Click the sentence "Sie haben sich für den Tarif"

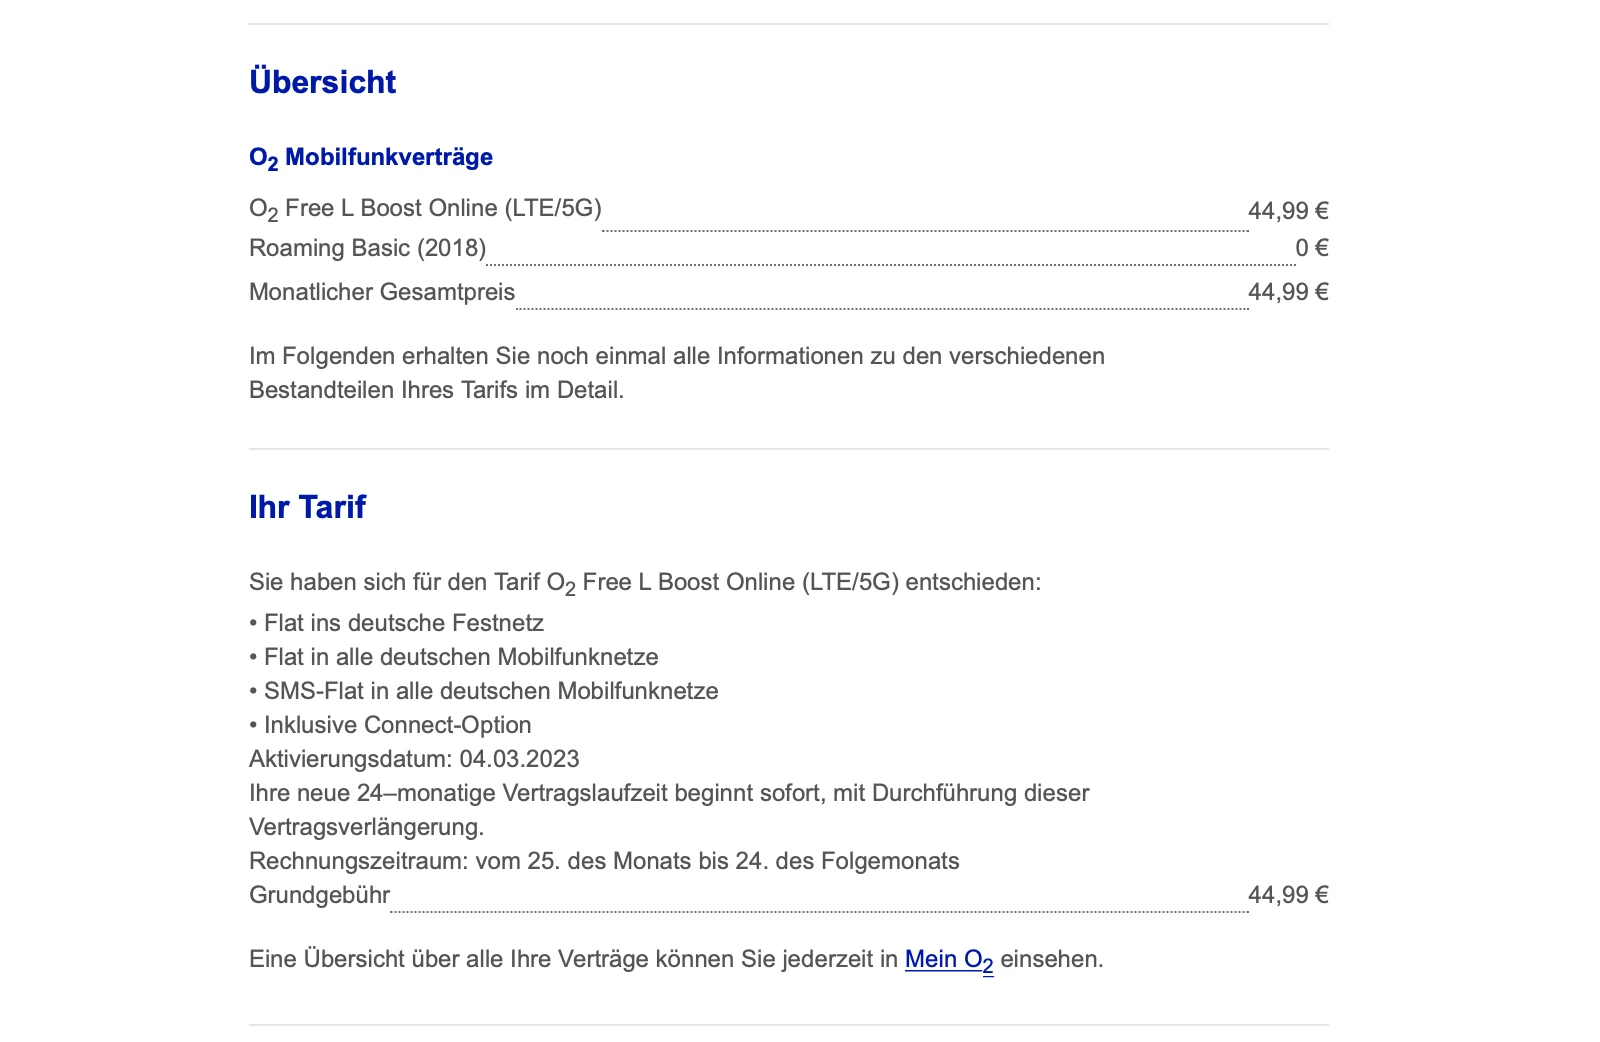coord(645,583)
